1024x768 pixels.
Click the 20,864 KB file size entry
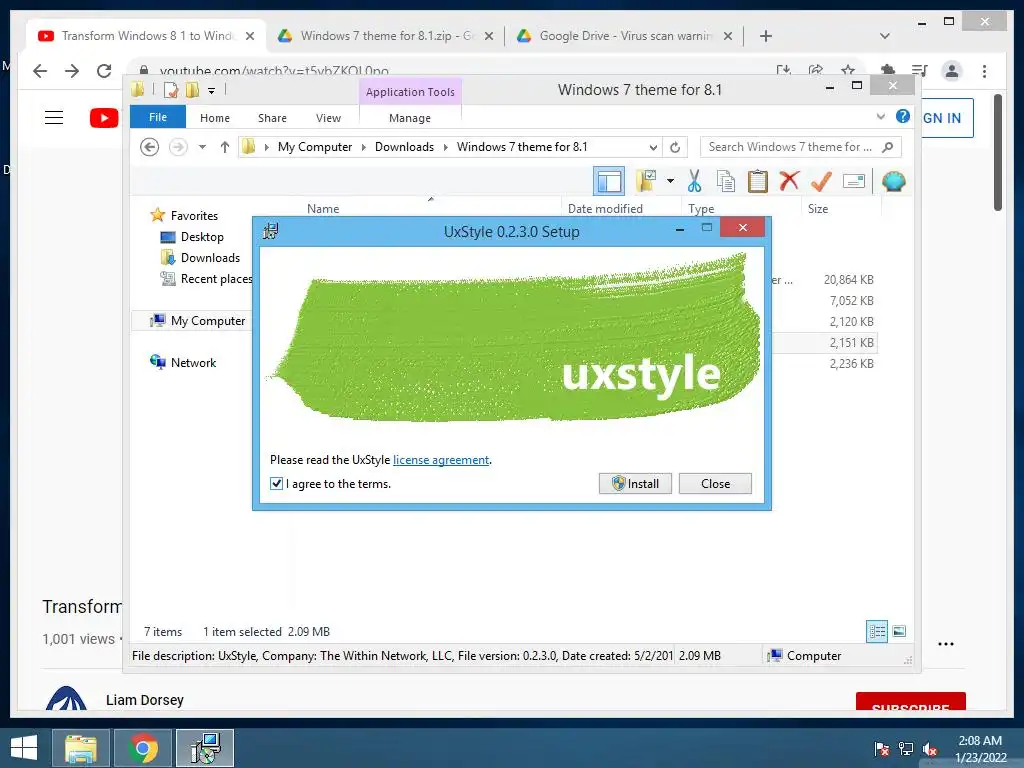(848, 280)
